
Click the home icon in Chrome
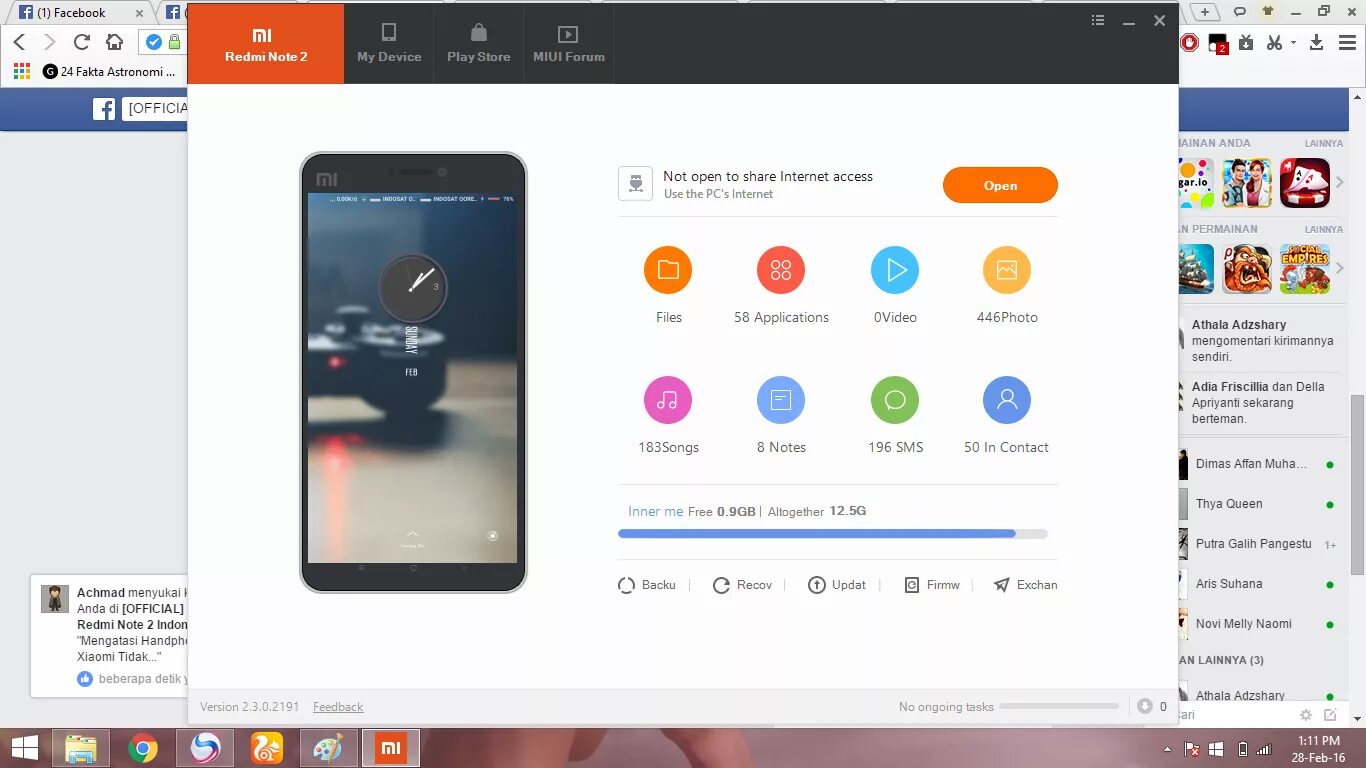click(x=114, y=42)
